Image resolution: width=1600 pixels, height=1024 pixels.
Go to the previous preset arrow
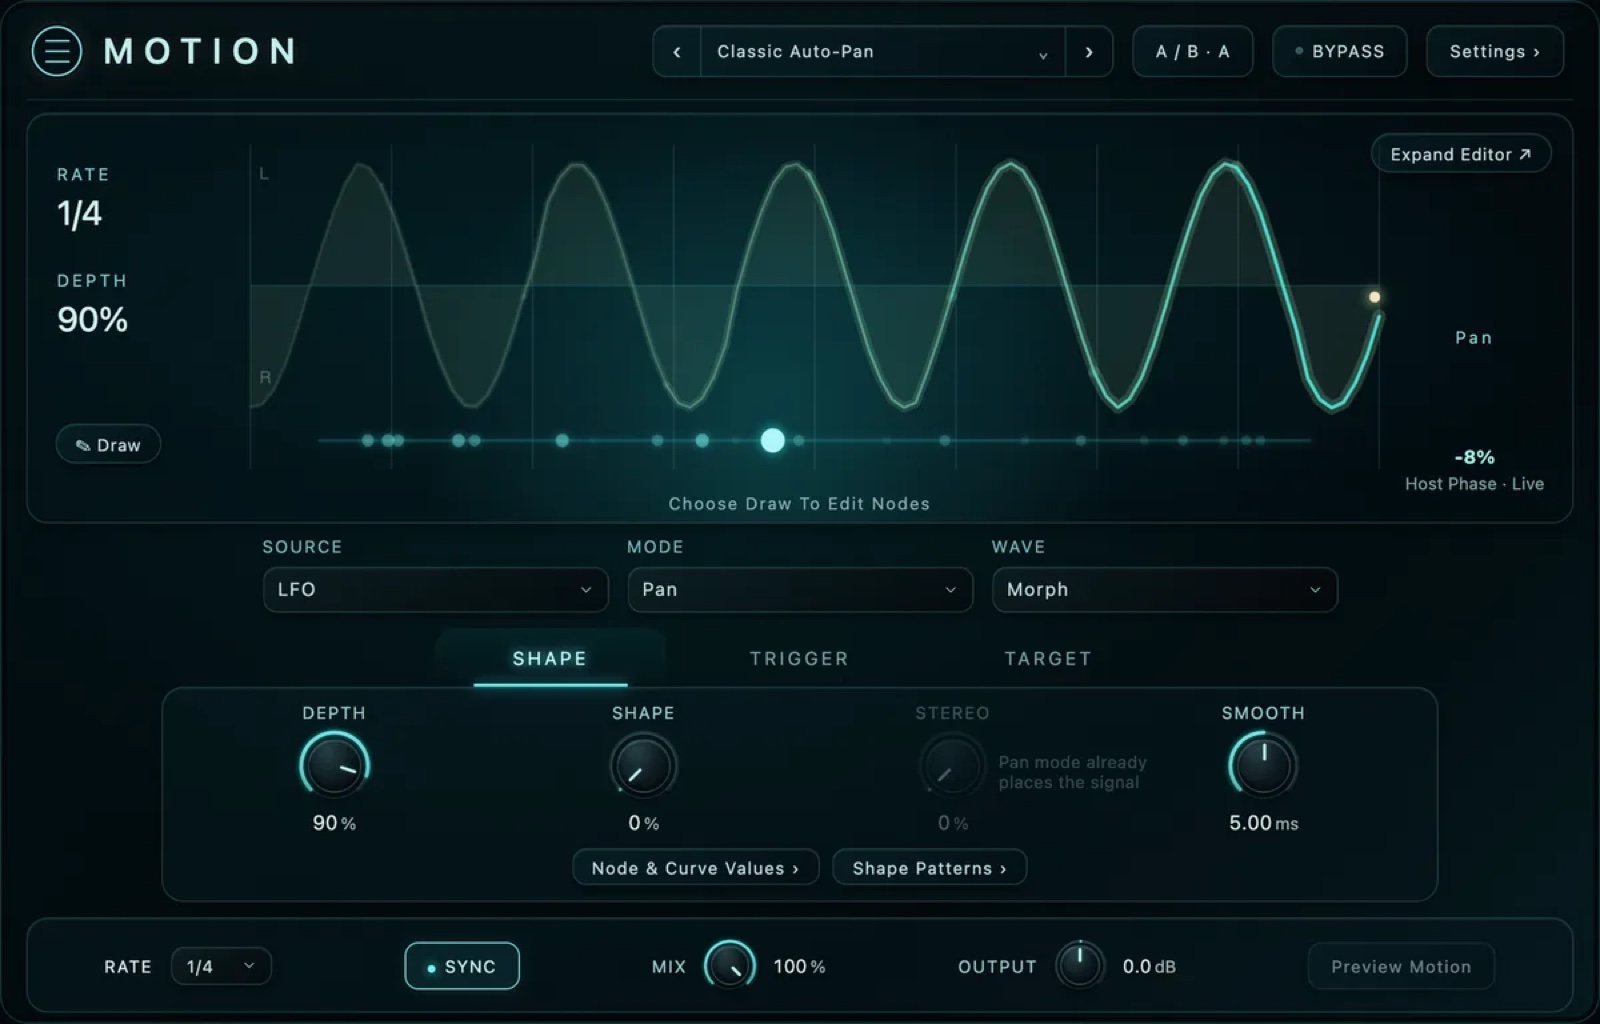pyautogui.click(x=677, y=52)
